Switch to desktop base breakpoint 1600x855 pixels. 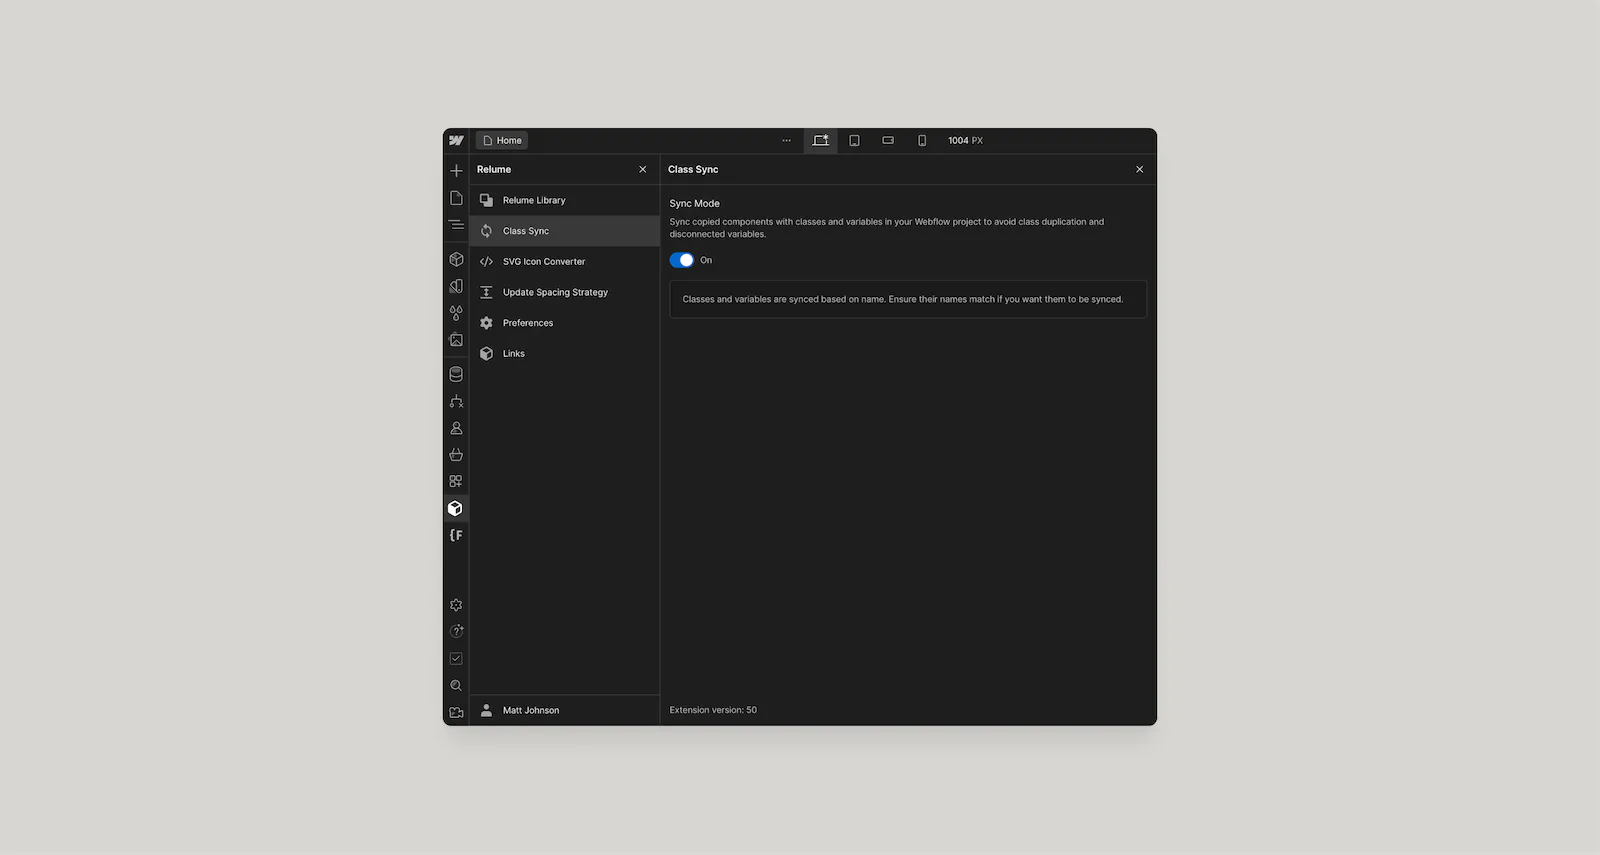point(821,141)
